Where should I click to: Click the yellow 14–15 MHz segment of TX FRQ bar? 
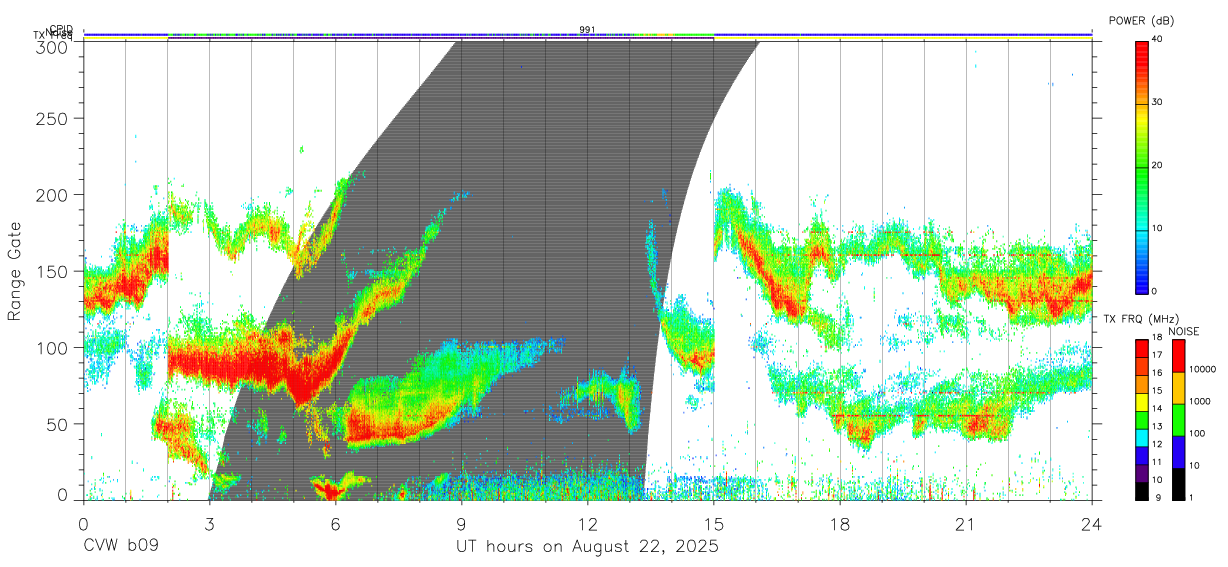pyautogui.click(x=1143, y=401)
